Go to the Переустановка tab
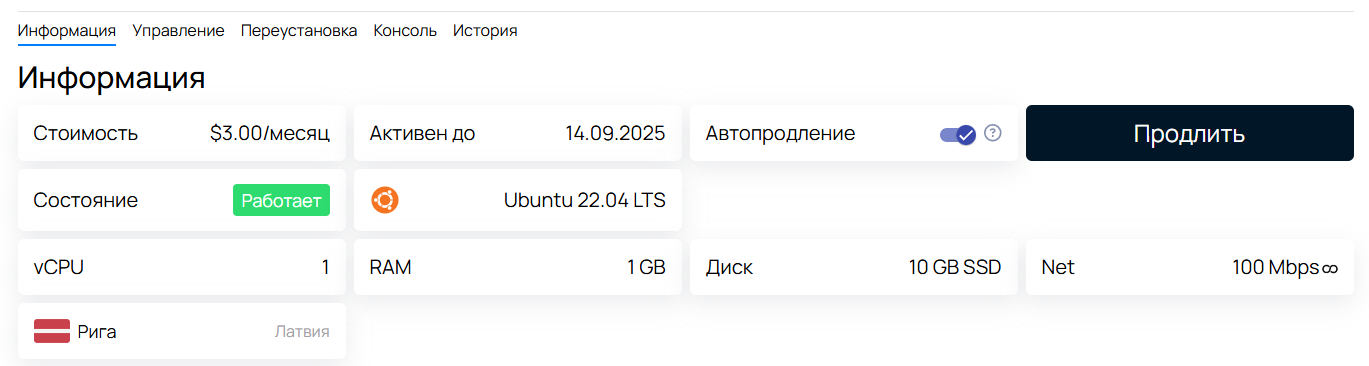1369x366 pixels. pos(299,30)
